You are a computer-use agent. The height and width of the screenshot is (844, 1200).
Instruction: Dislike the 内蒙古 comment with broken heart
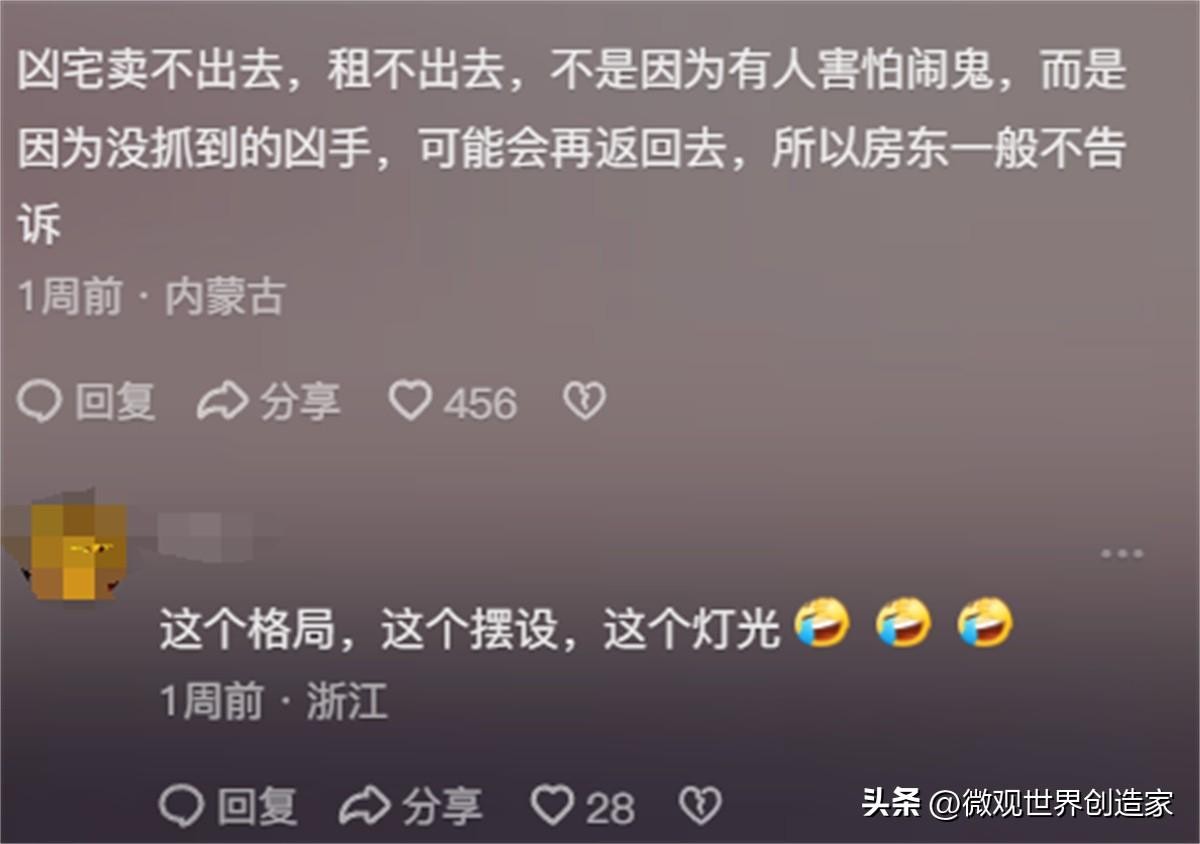585,403
